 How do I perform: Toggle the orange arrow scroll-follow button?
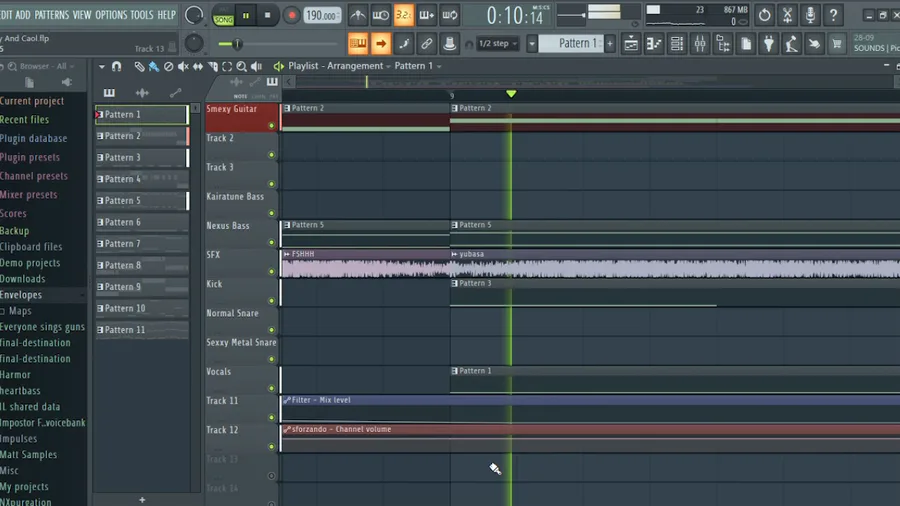pos(381,44)
